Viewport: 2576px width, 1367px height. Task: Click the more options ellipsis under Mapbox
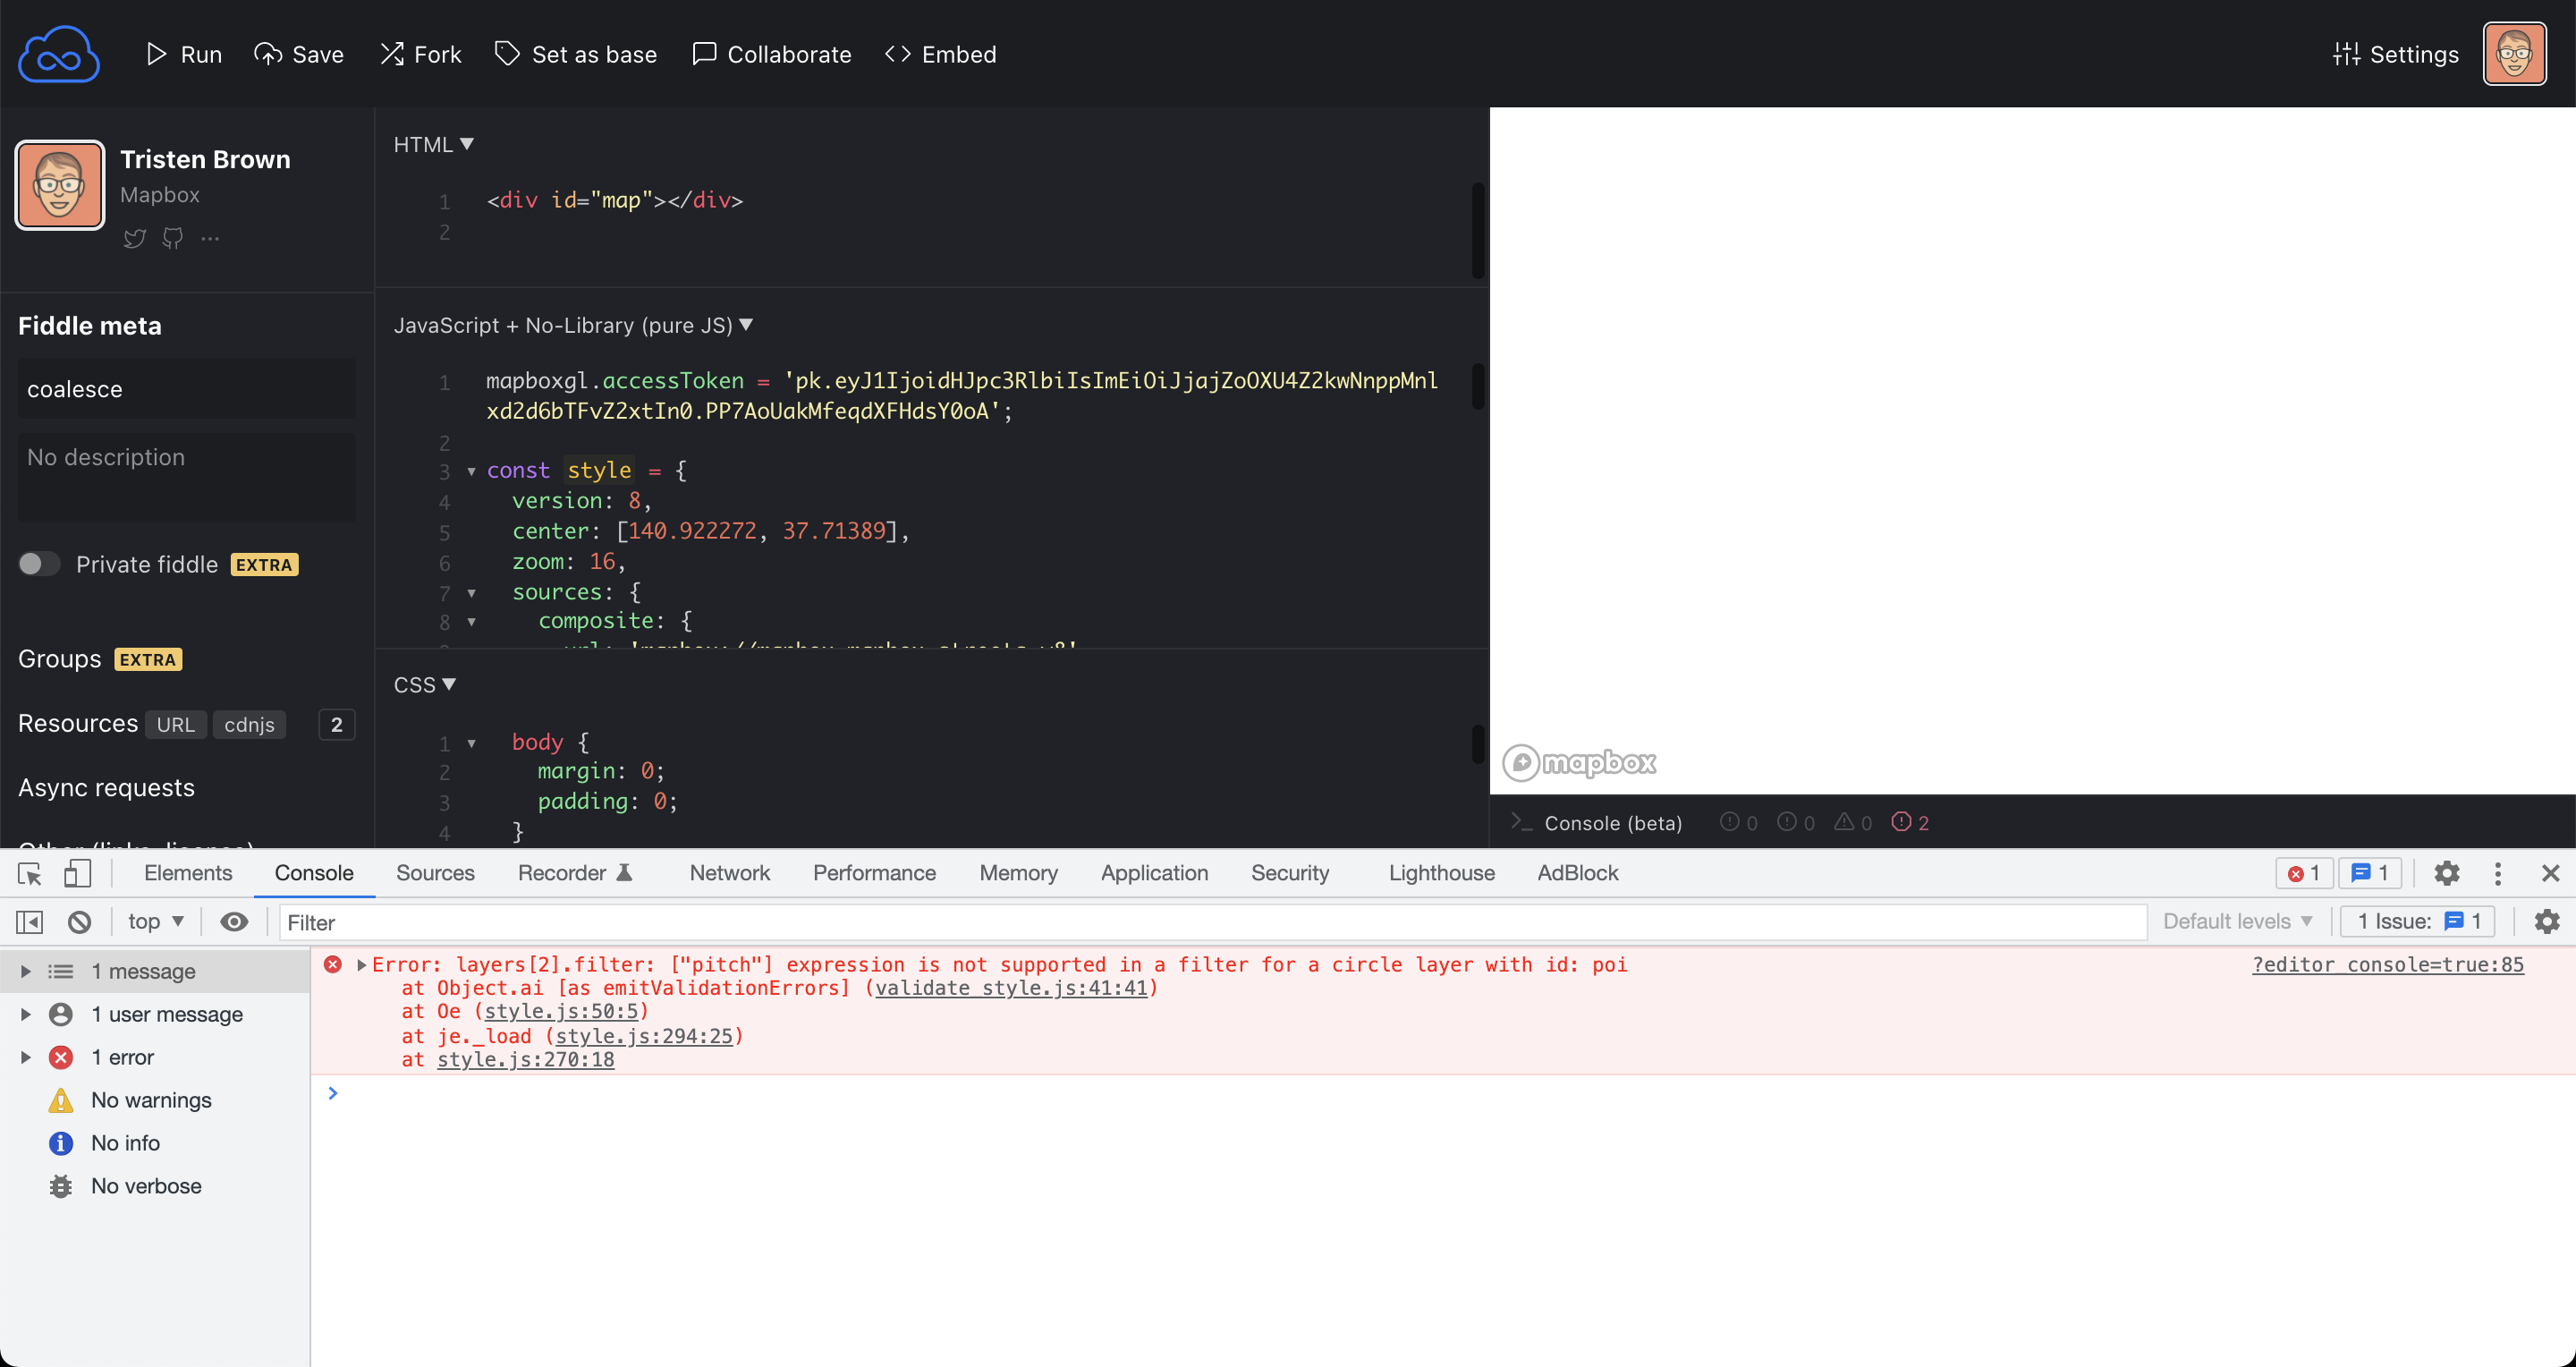(210, 238)
